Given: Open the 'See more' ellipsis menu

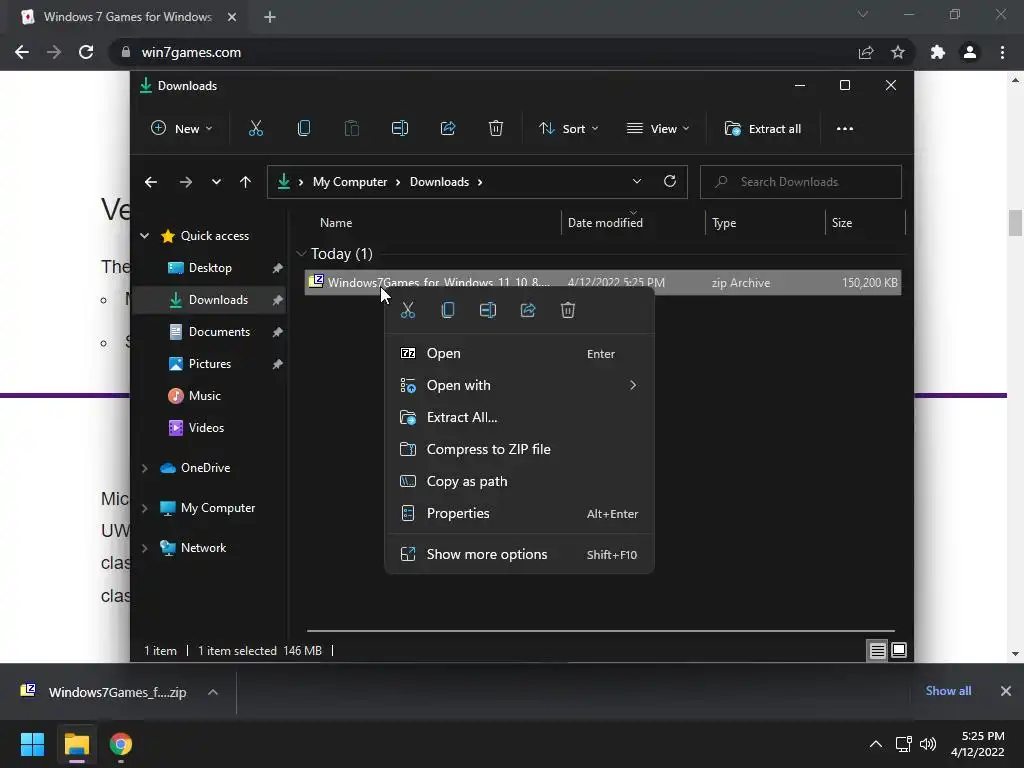Looking at the screenshot, I should 845,129.
